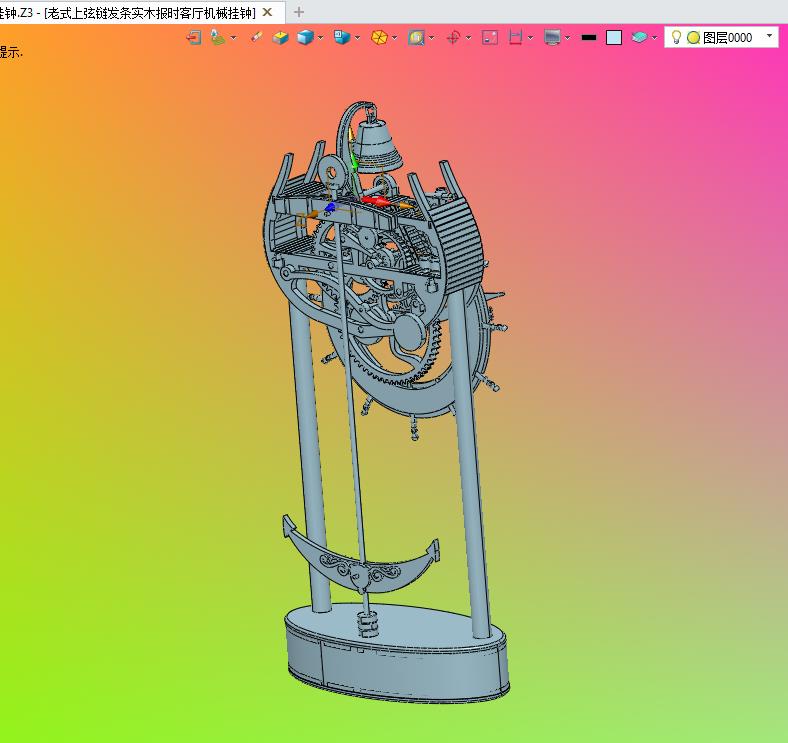Open dropdown next to paint/appearance icon
This screenshot has height=743, width=788.
tap(233, 38)
